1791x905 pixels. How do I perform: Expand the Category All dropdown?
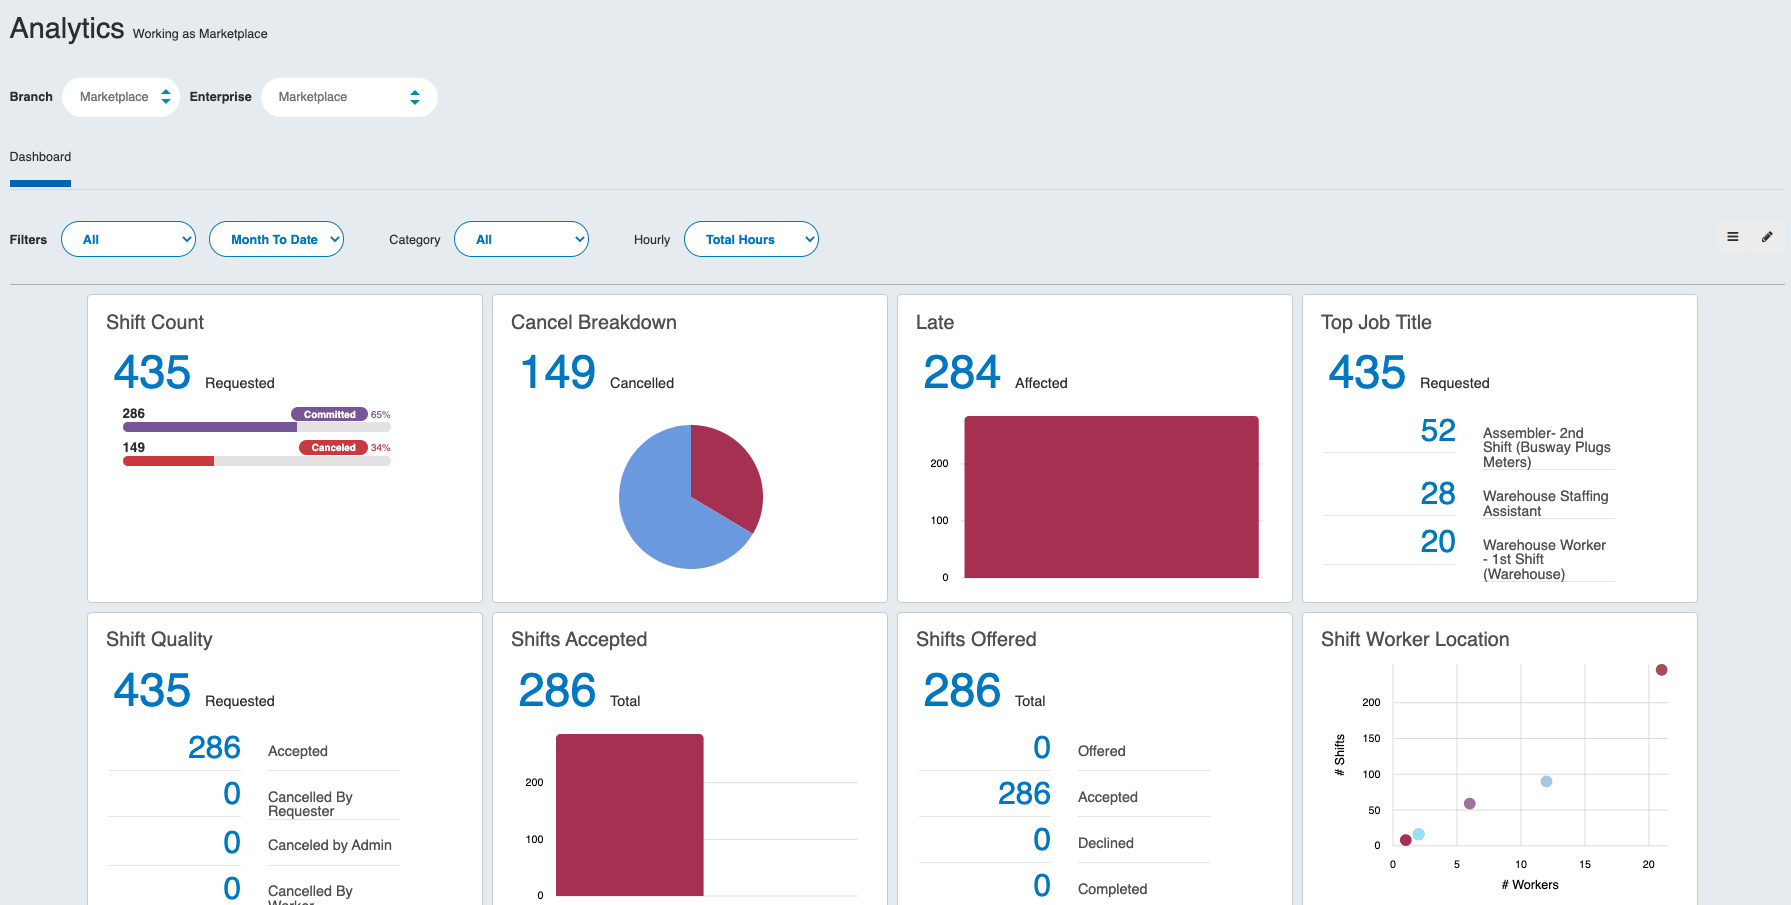(521, 239)
